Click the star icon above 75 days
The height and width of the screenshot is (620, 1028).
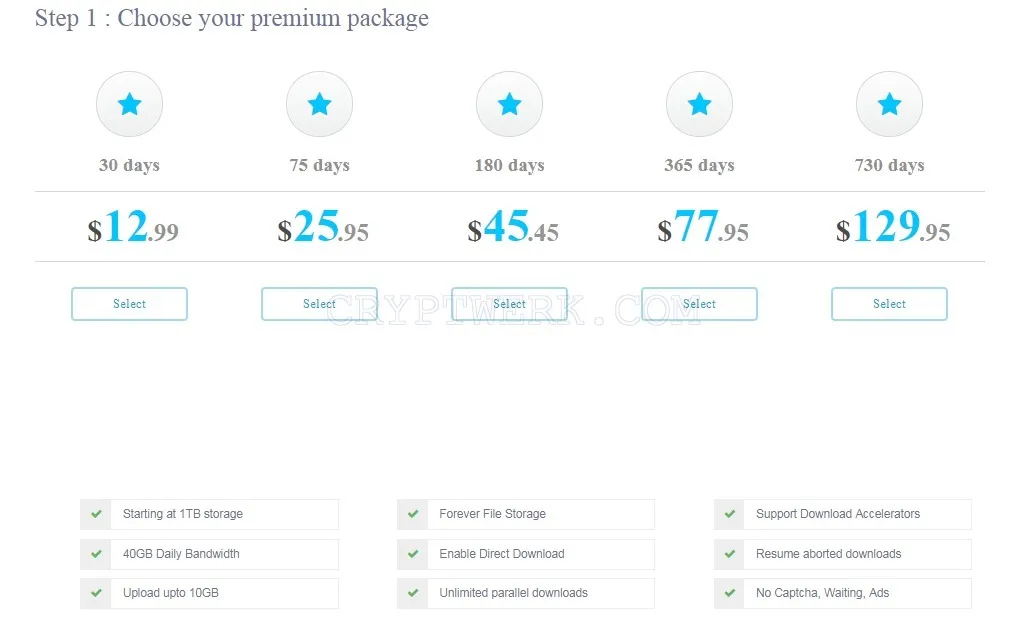coord(319,104)
